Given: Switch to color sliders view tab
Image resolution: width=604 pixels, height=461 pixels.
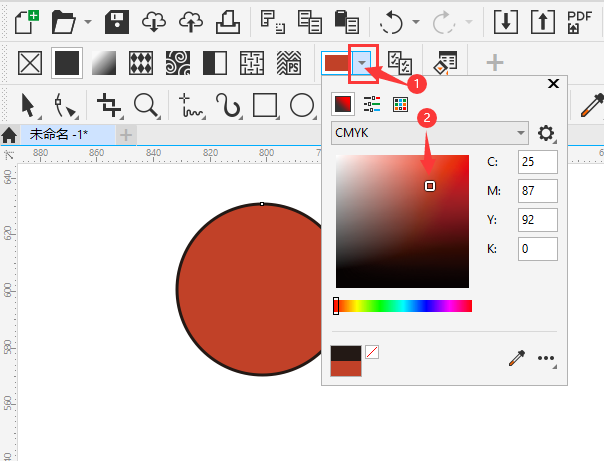Looking at the screenshot, I should [x=372, y=103].
